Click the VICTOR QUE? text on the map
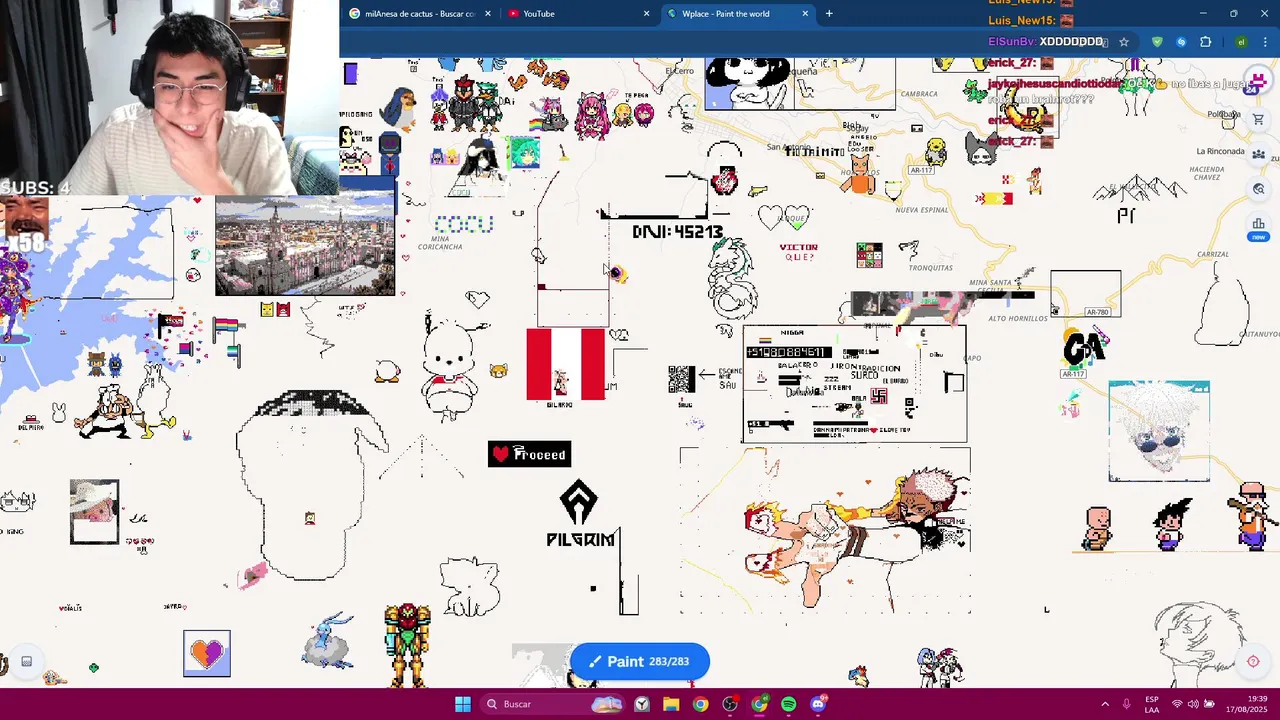 coord(799,252)
